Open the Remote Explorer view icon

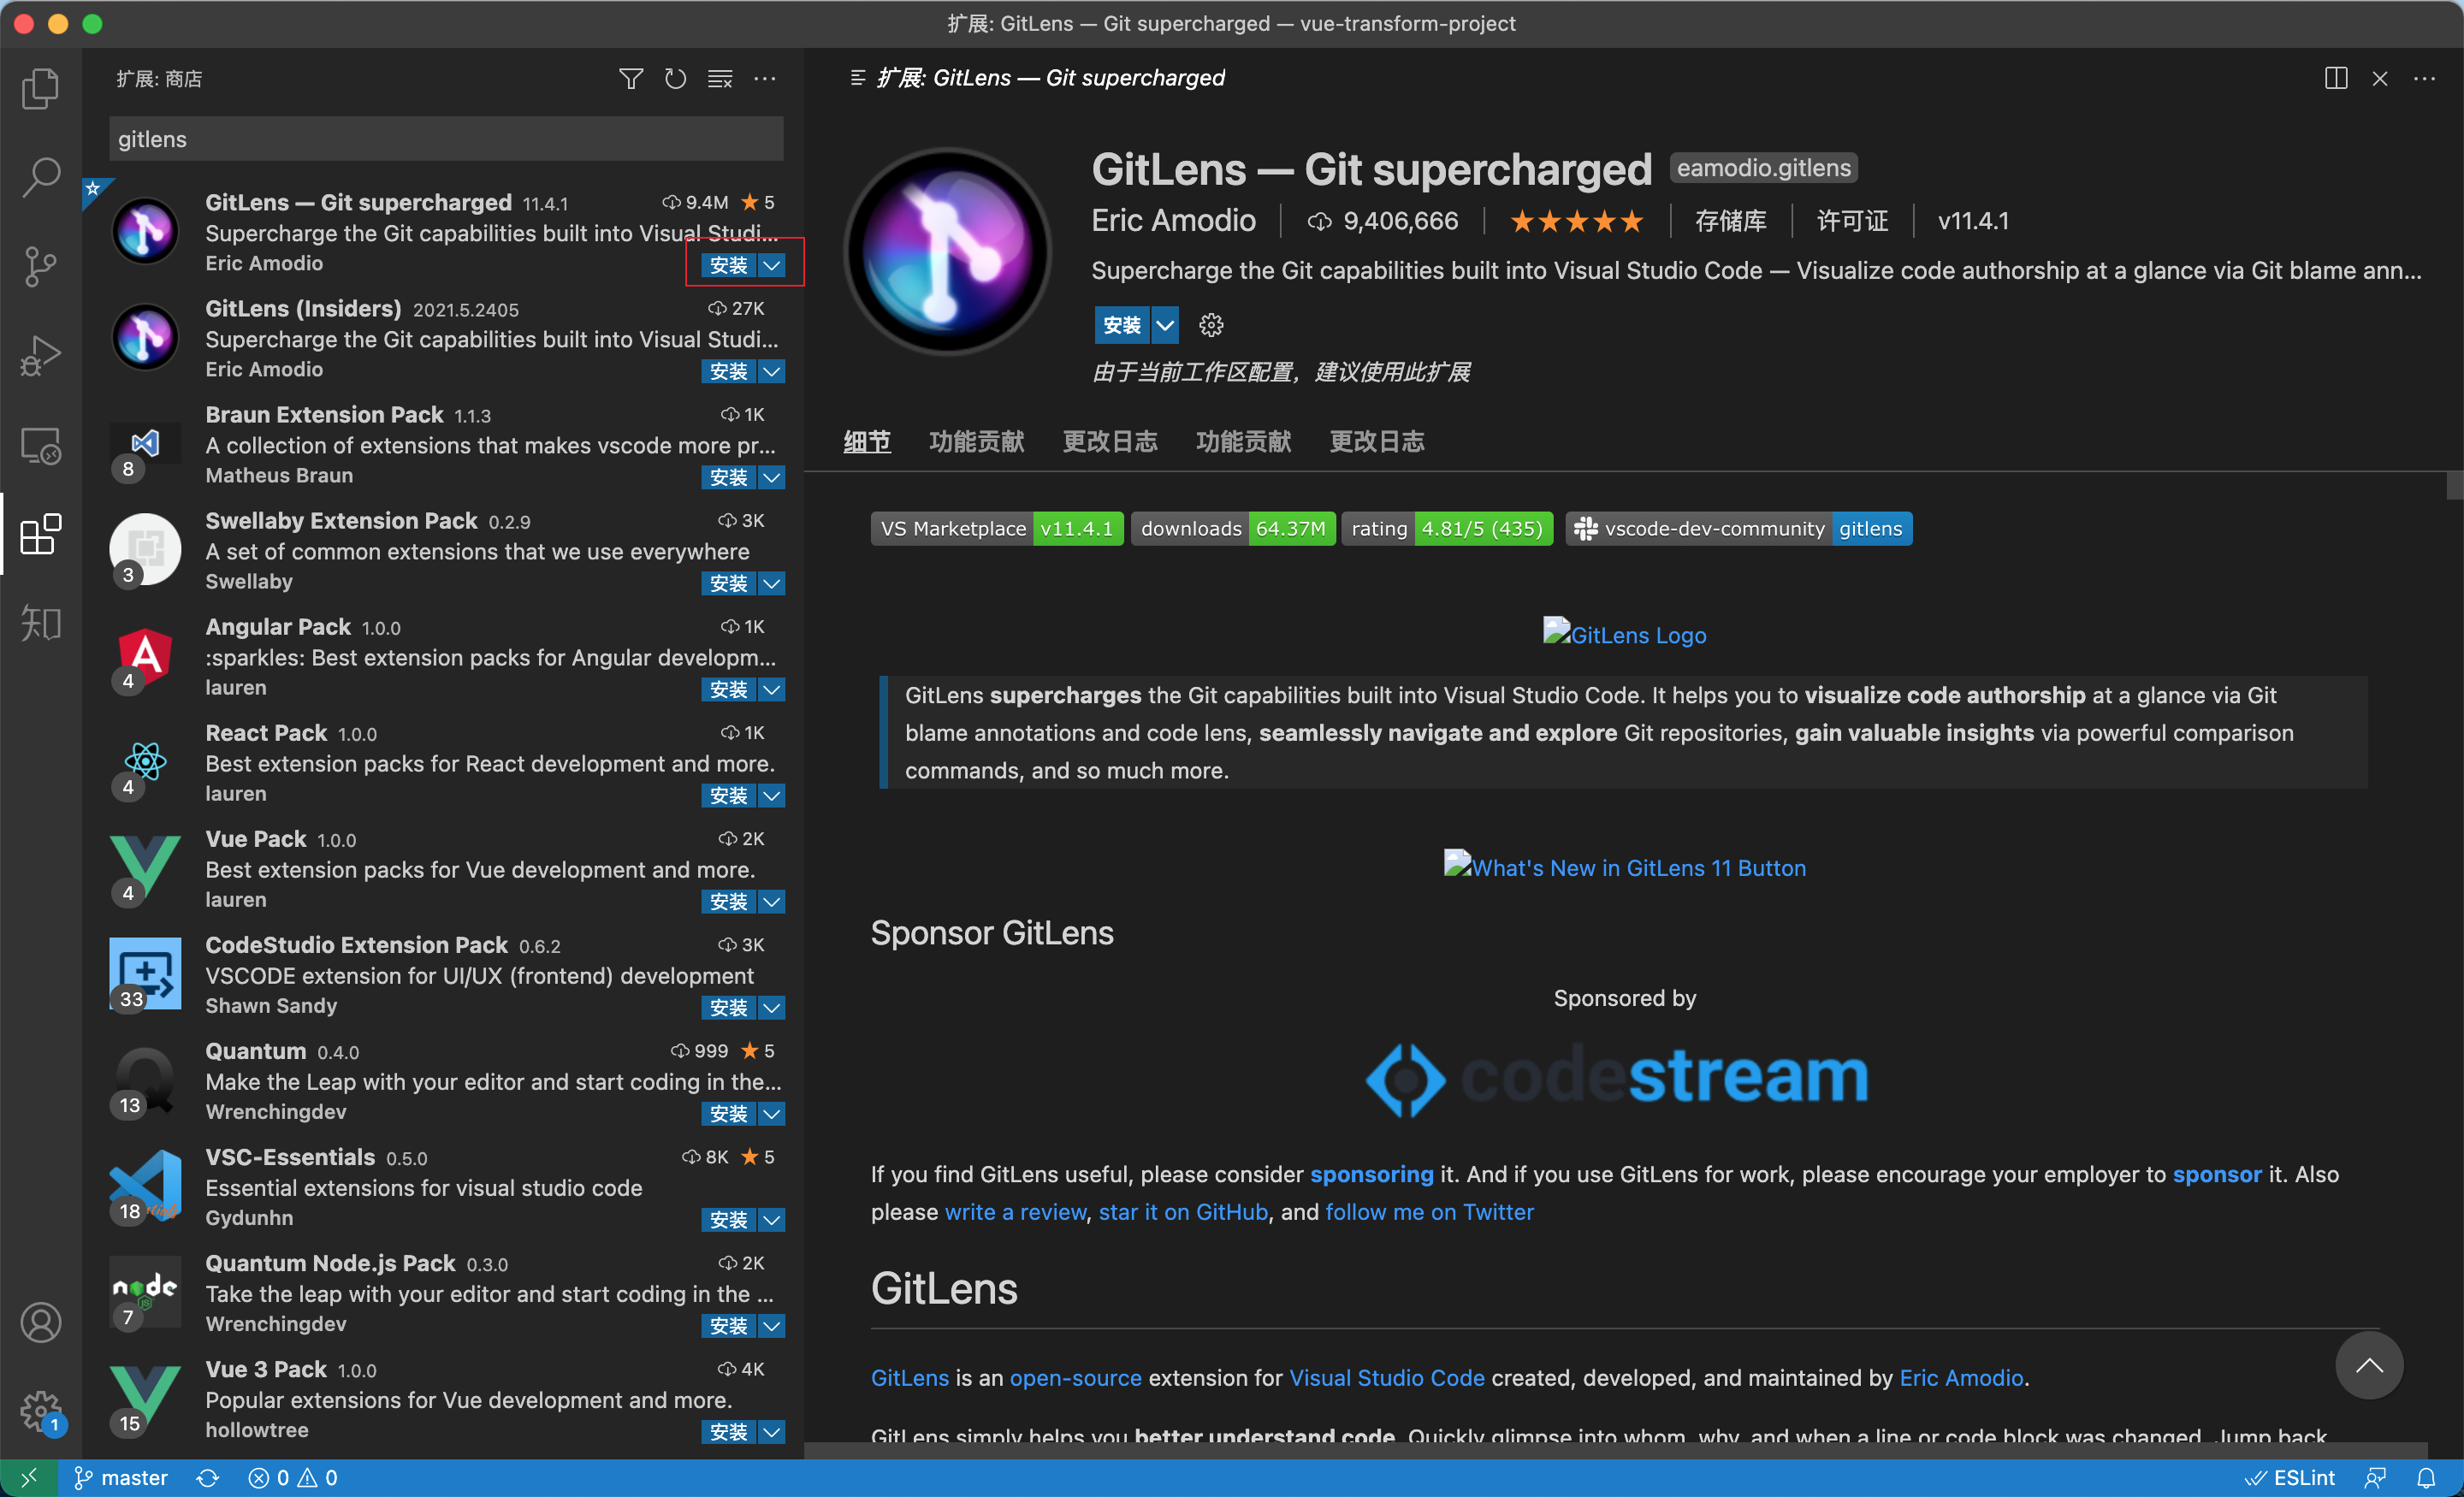[40, 445]
